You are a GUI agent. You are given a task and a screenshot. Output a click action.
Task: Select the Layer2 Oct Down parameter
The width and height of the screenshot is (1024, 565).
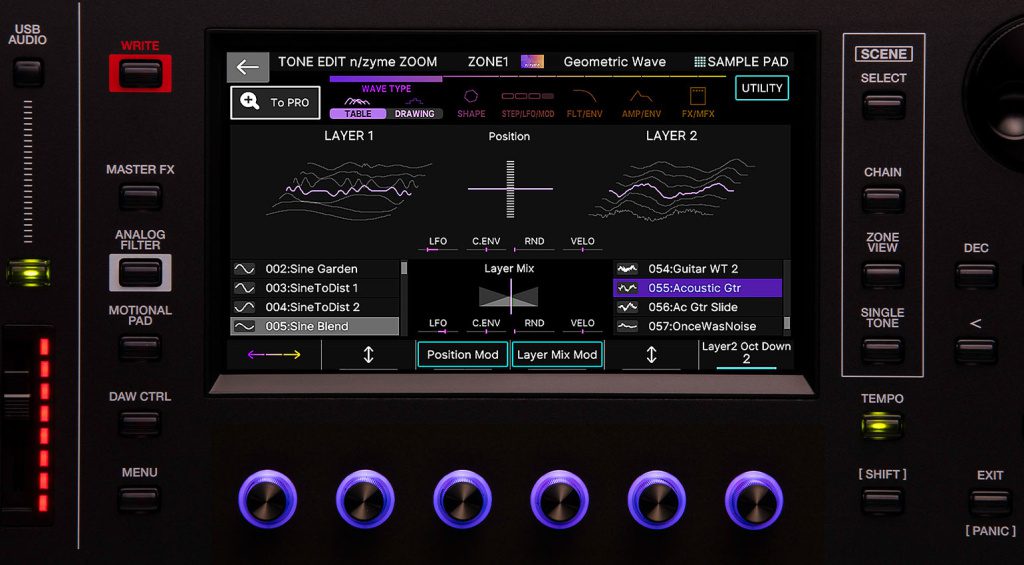pyautogui.click(x=746, y=353)
